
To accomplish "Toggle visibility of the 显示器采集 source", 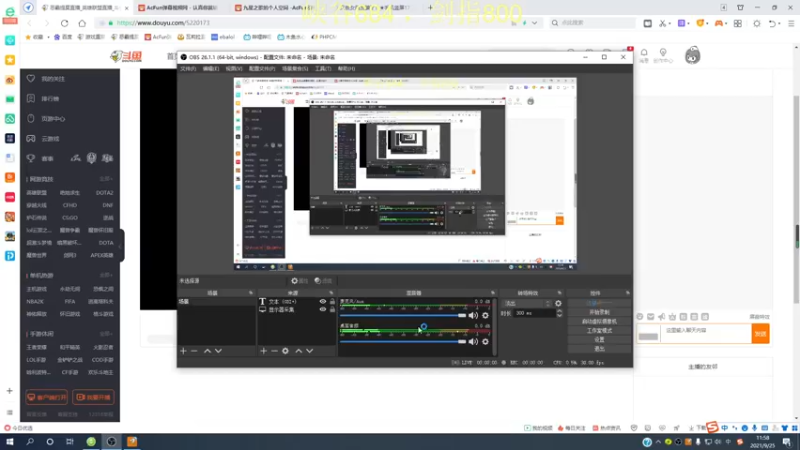I will coord(322,309).
